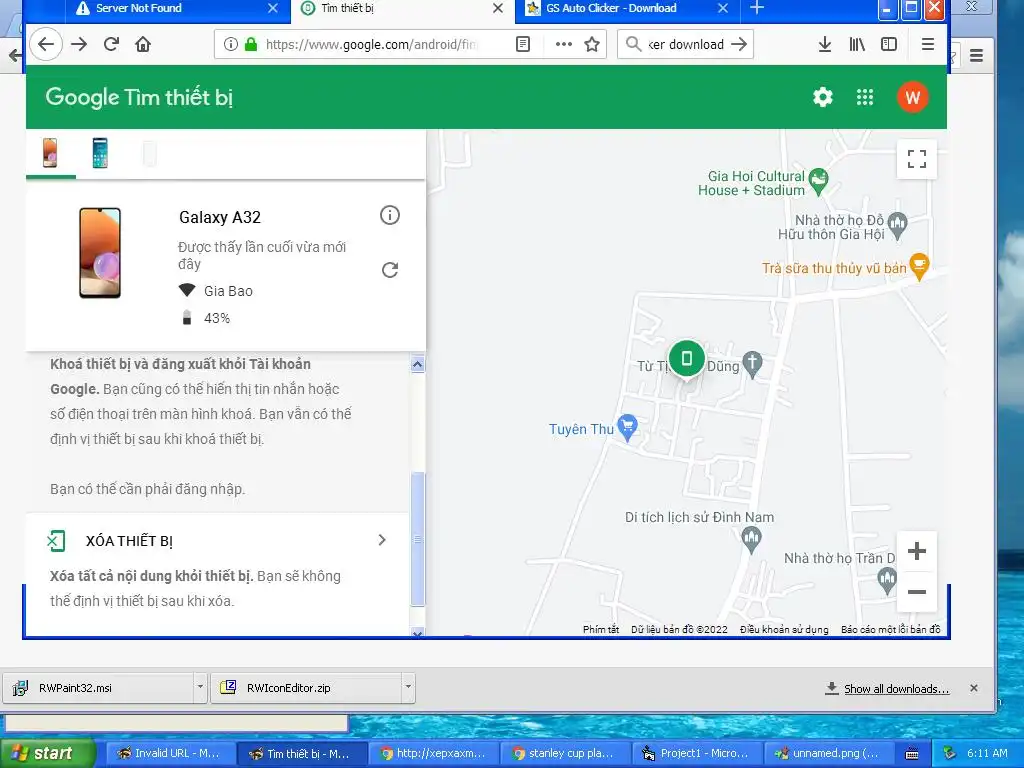
Task: Toggle the Firefox sidebar icon
Action: 889,44
